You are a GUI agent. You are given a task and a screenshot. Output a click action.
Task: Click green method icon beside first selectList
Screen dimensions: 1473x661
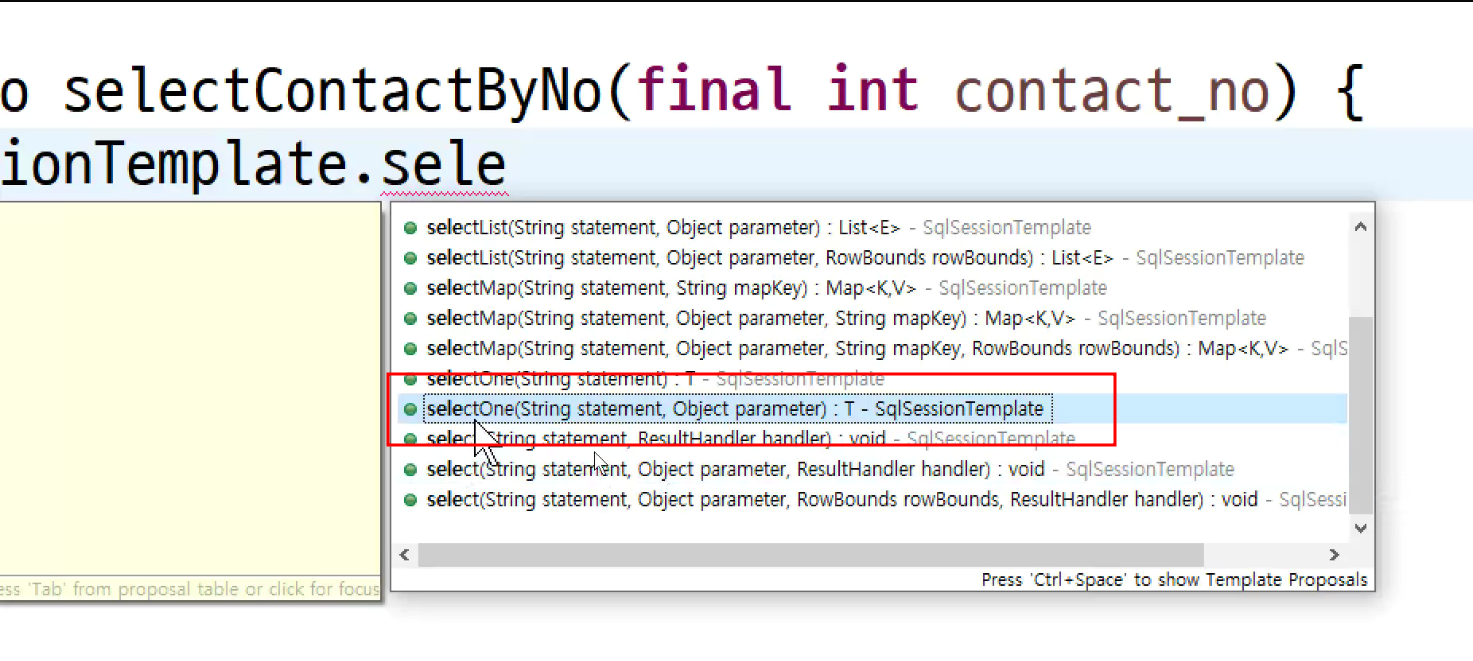coord(410,228)
